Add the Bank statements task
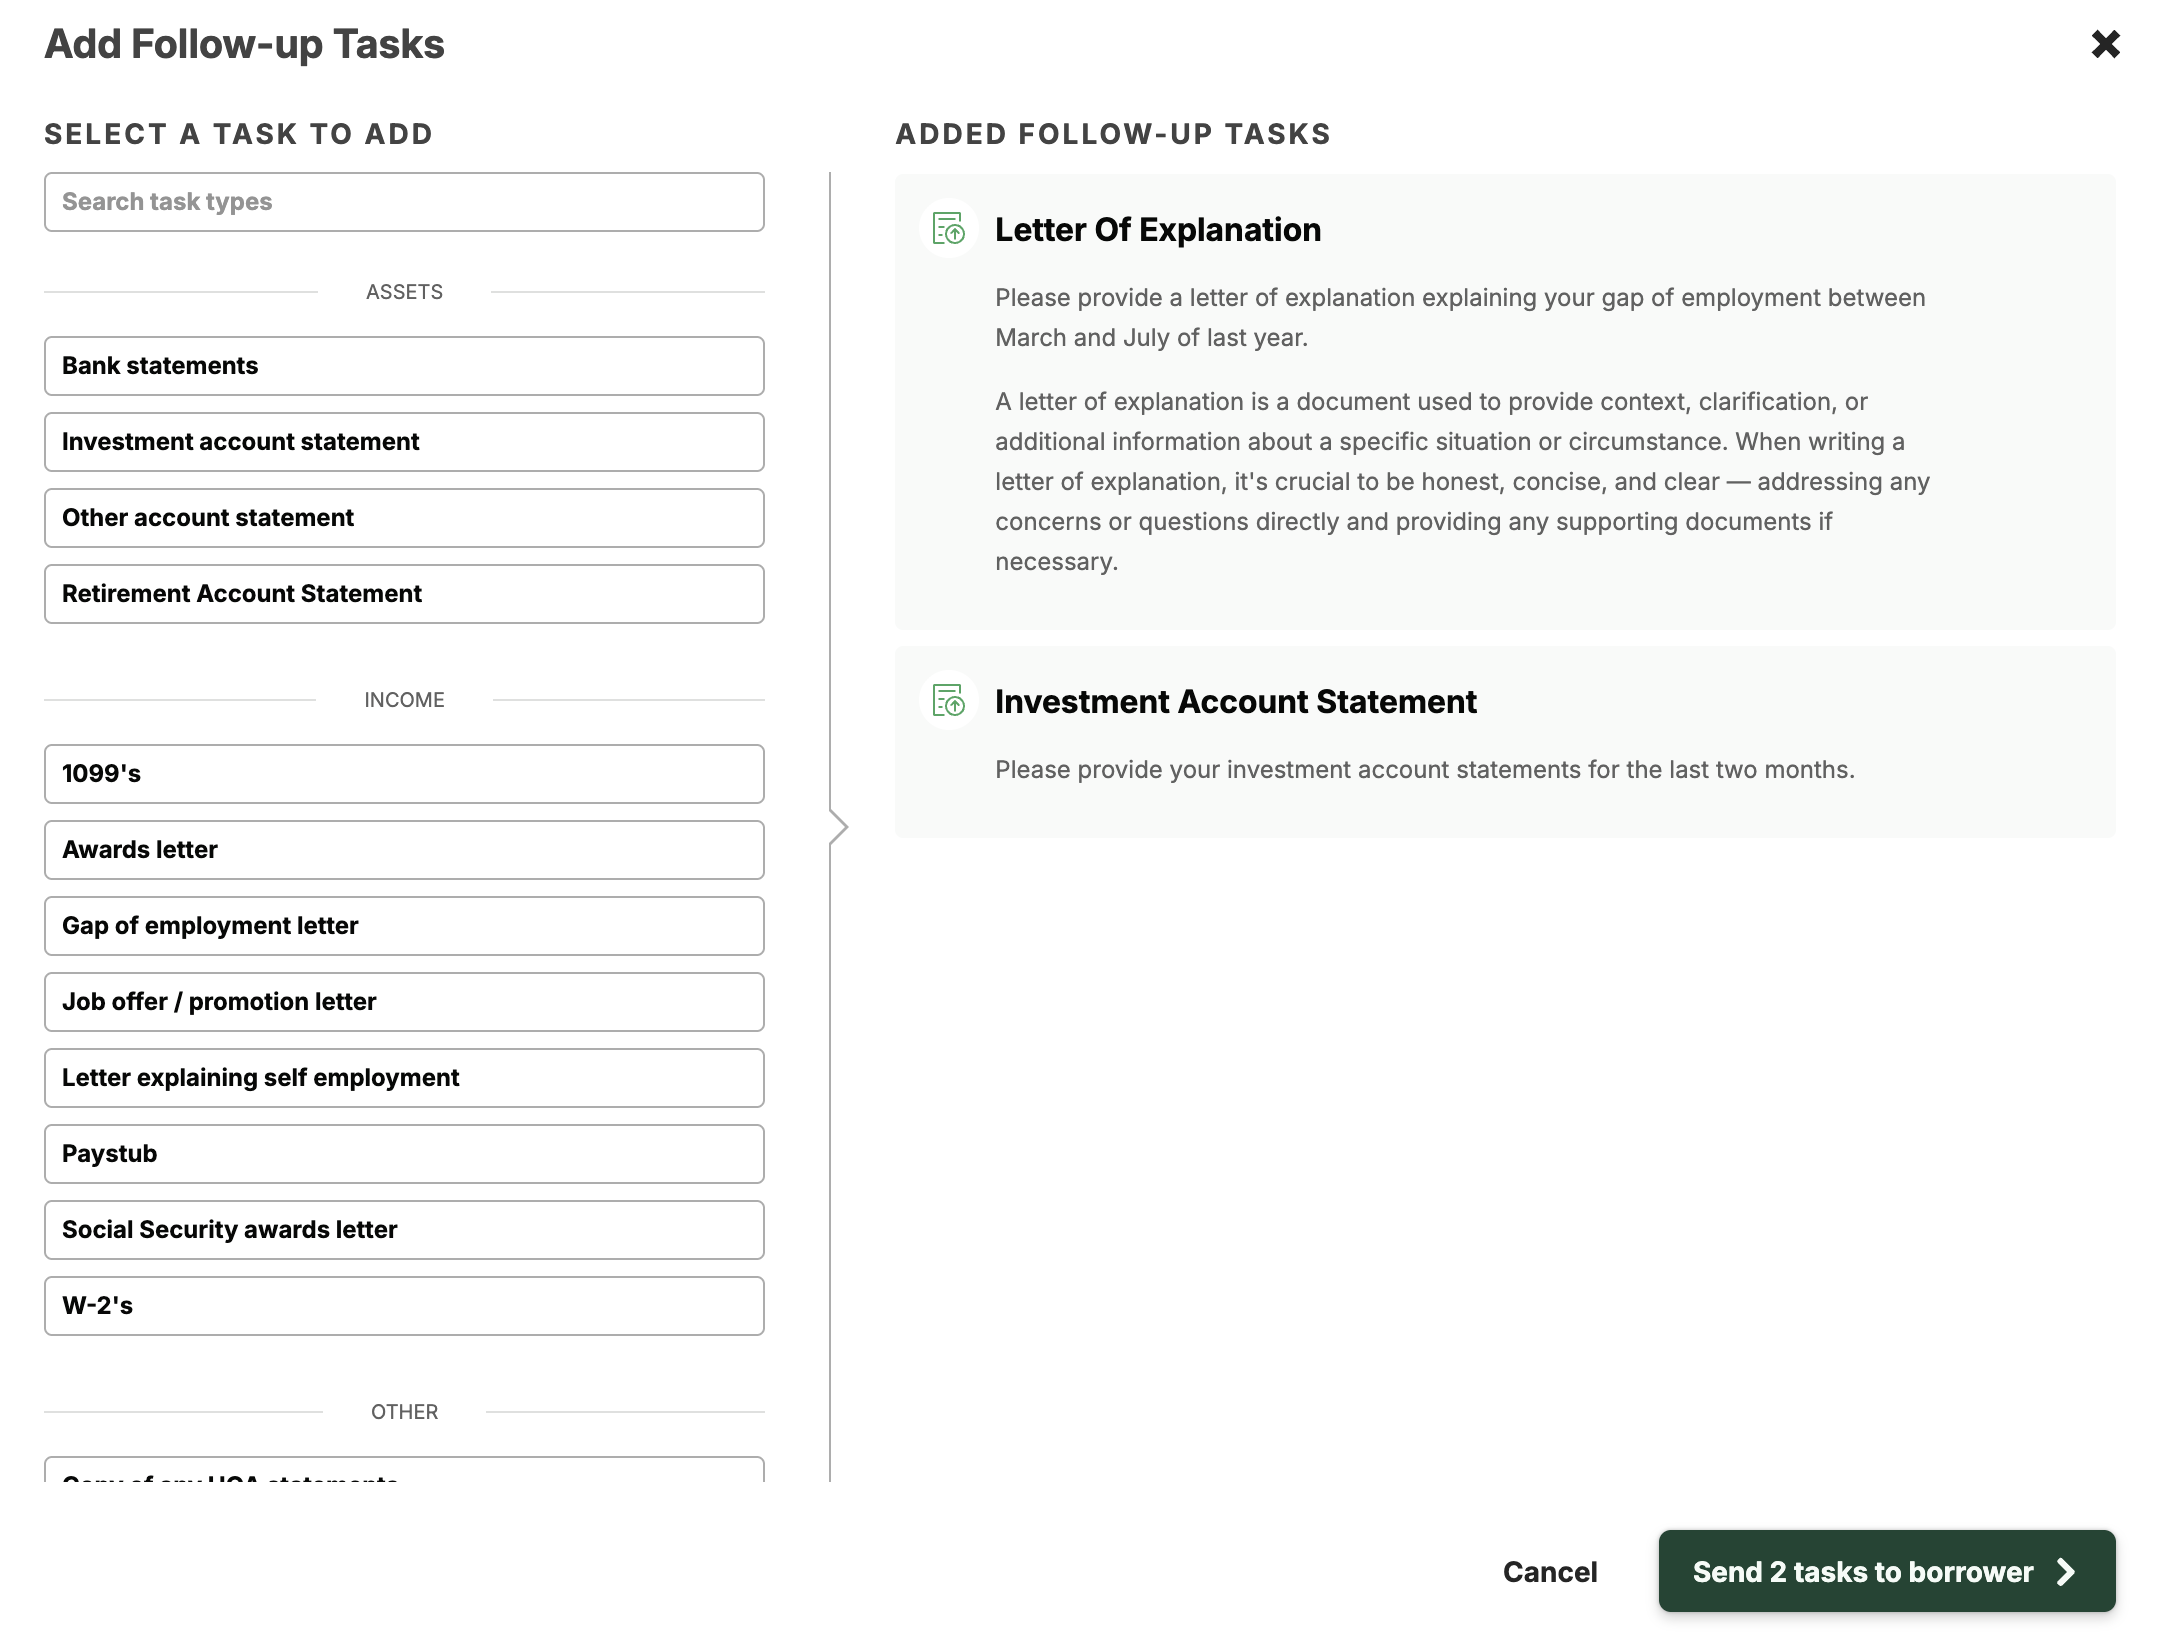The width and height of the screenshot is (2168, 1640). pos(404,366)
